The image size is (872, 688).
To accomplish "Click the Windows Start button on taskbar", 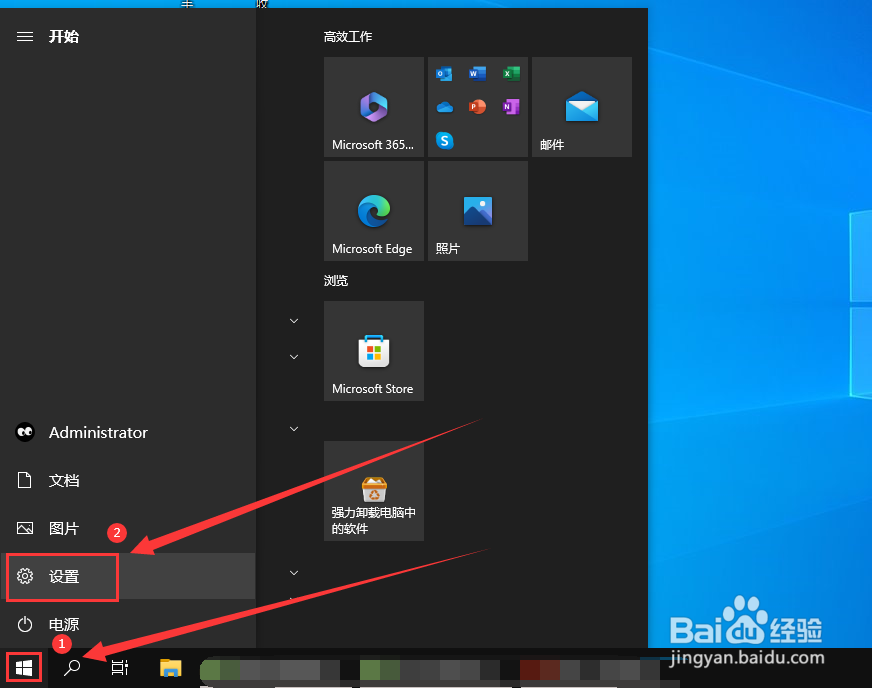I will point(24,667).
